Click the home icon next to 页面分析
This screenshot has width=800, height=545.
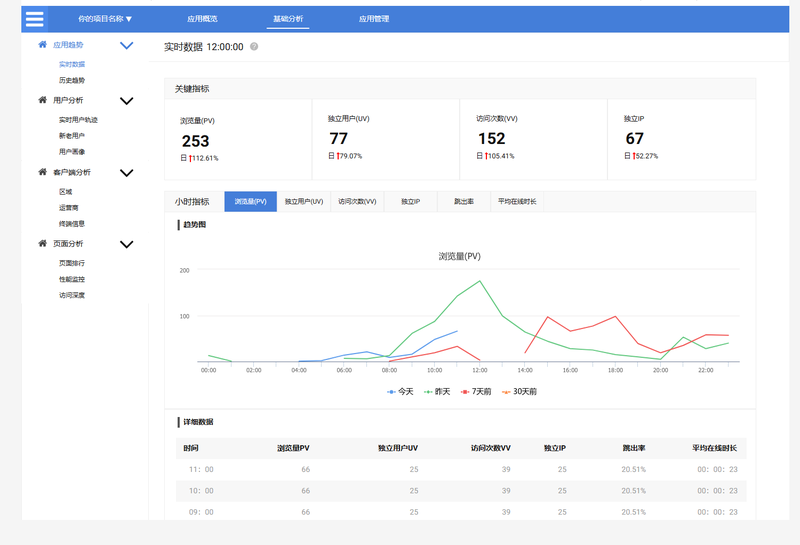click(42, 243)
